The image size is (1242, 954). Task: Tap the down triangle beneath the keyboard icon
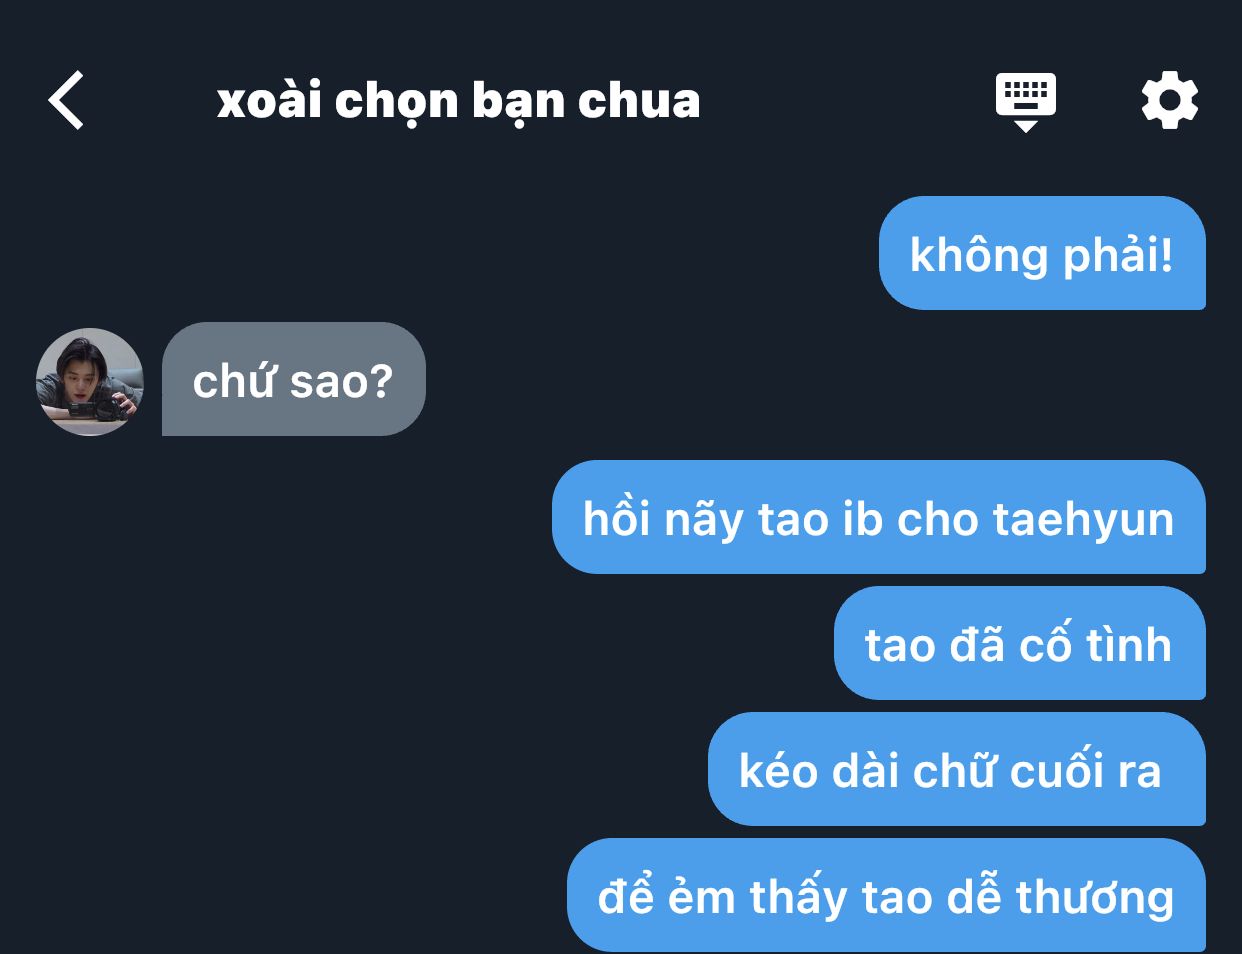[x=1026, y=126]
